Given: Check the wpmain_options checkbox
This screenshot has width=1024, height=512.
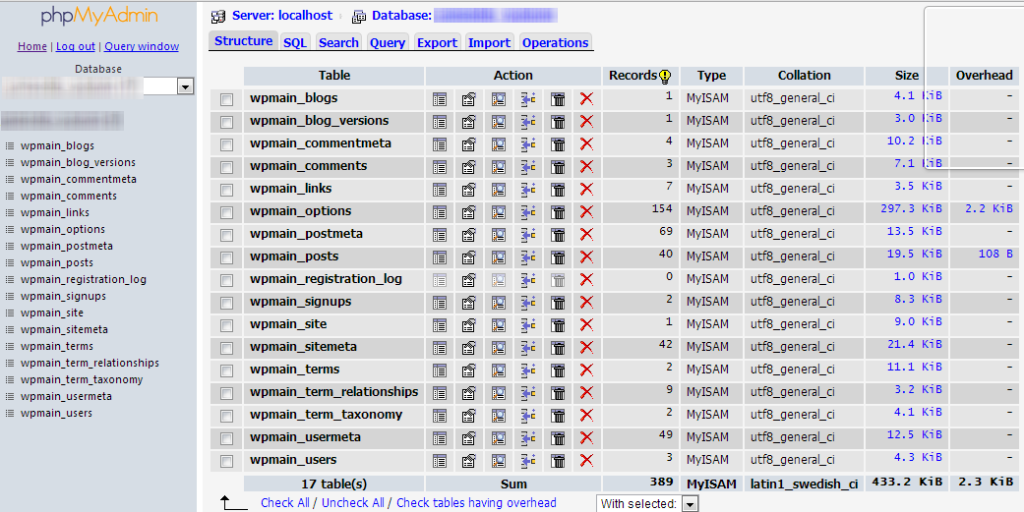Looking at the screenshot, I should tap(227, 213).
